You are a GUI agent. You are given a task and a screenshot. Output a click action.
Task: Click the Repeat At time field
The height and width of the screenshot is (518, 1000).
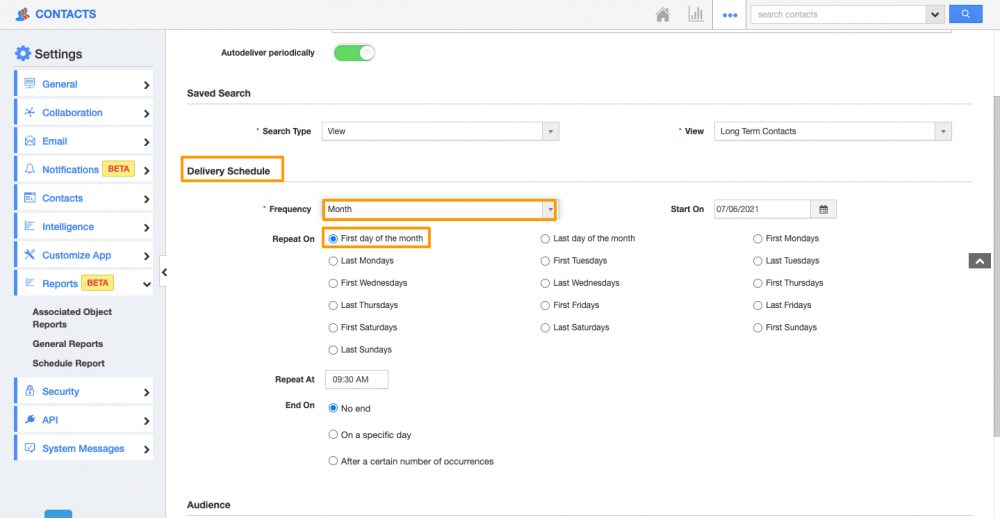click(x=356, y=380)
